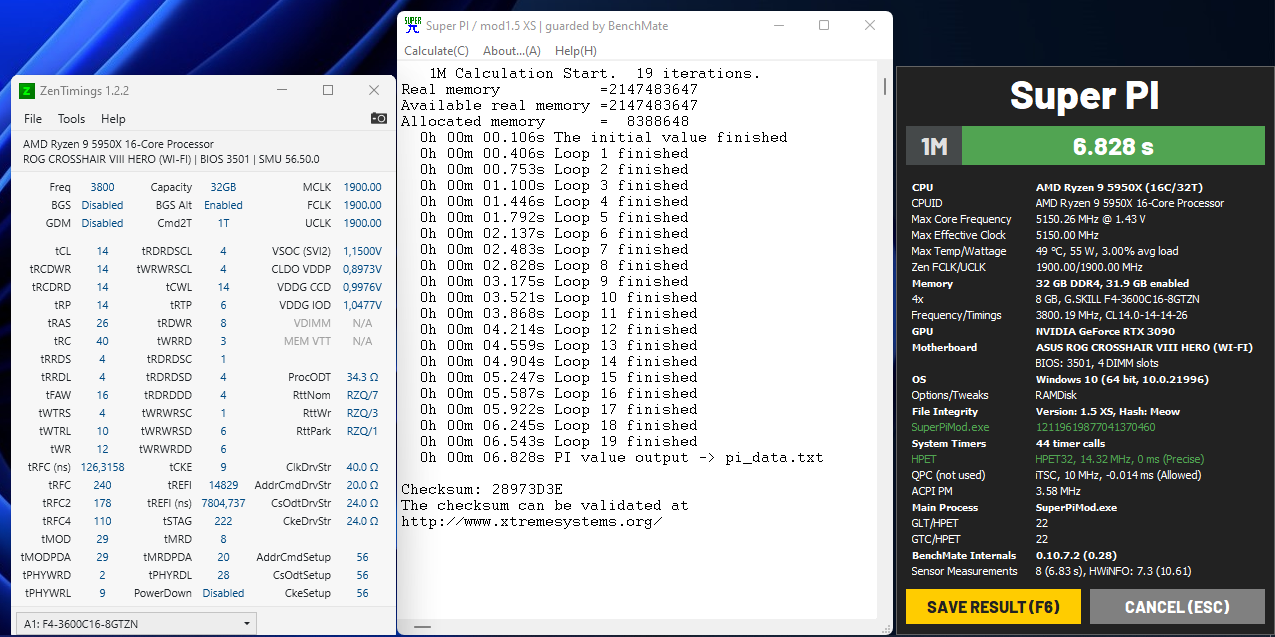This screenshot has width=1275, height=637.
Task: Close the Super PI window
Action: (869, 25)
